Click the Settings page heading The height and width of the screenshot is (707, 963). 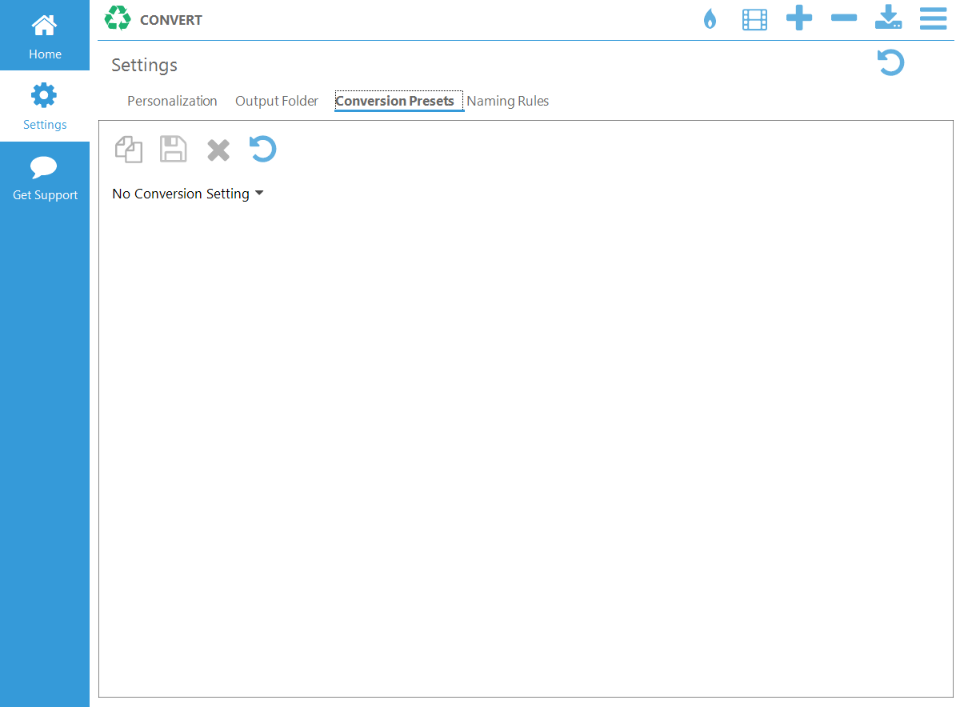[144, 65]
